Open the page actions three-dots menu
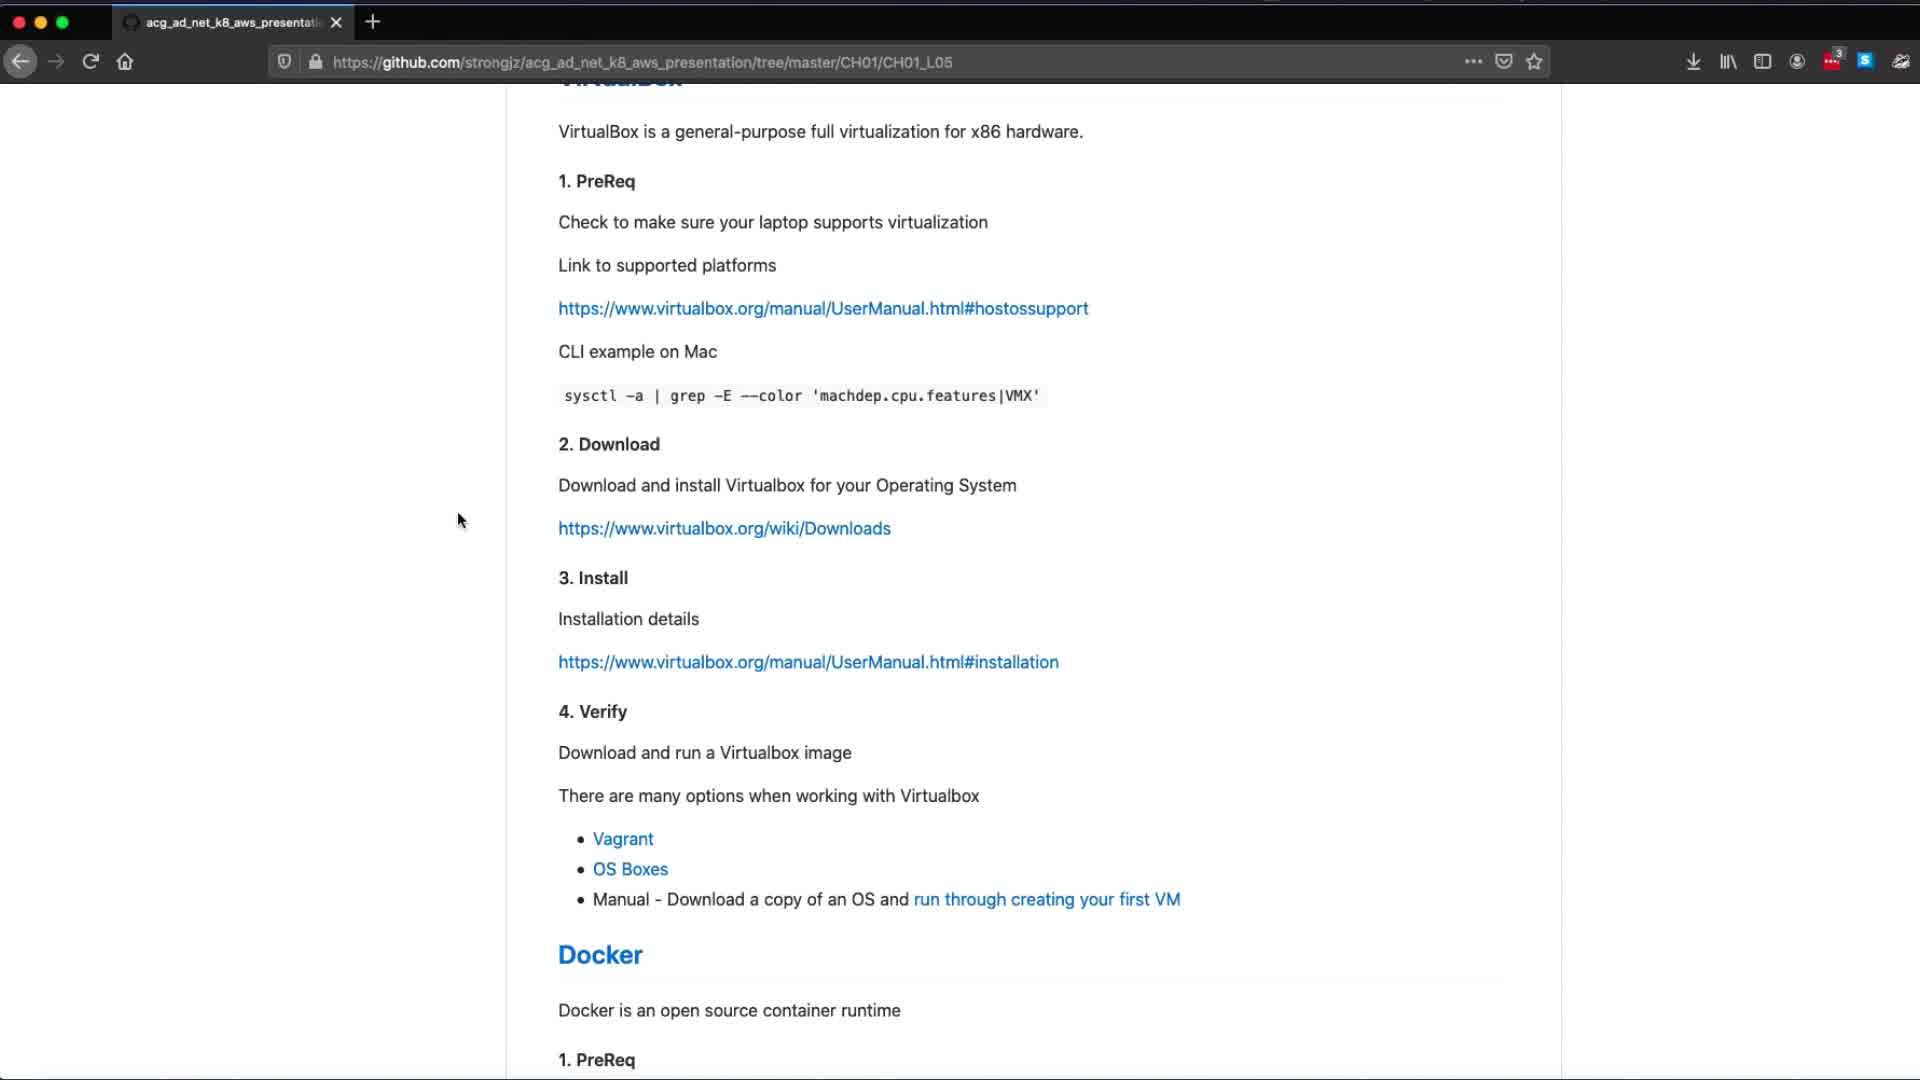The height and width of the screenshot is (1080, 1920). 1473,62
